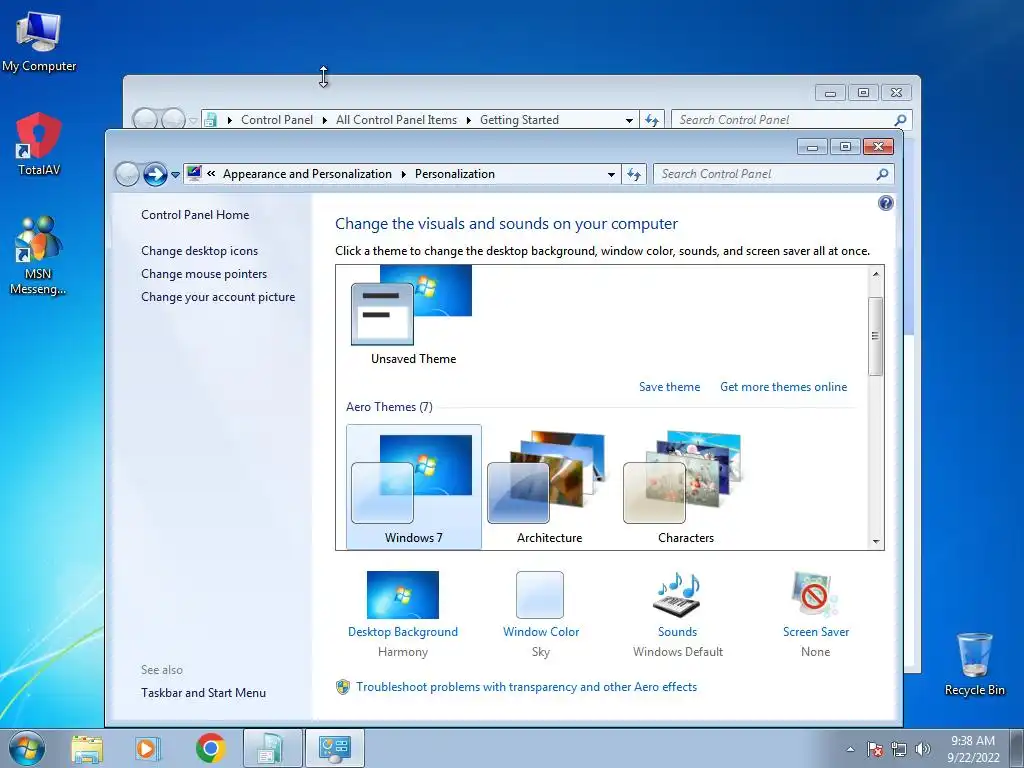1024x768 pixels.
Task: Switch to the Getting Started taskbar button
Action: pos(272,748)
